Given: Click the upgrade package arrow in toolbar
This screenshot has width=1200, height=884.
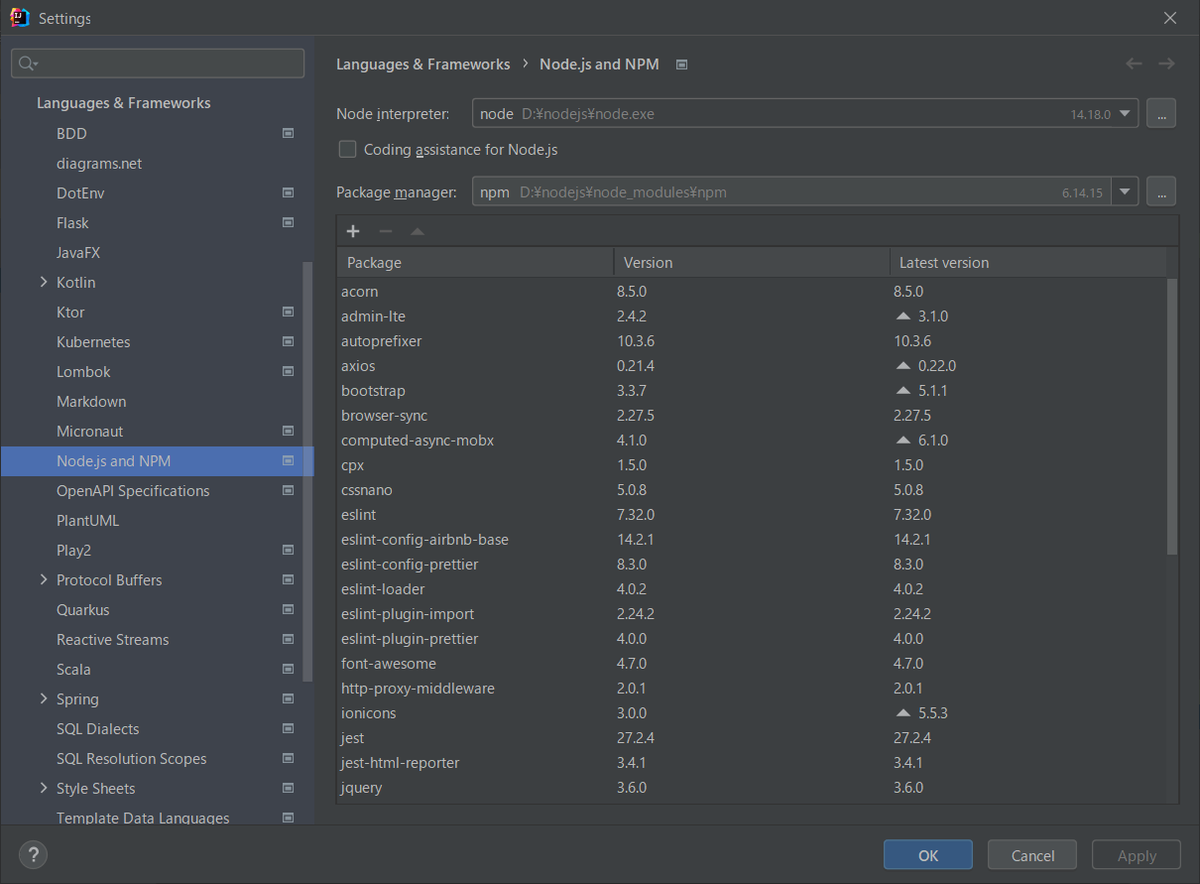Looking at the screenshot, I should click(417, 231).
